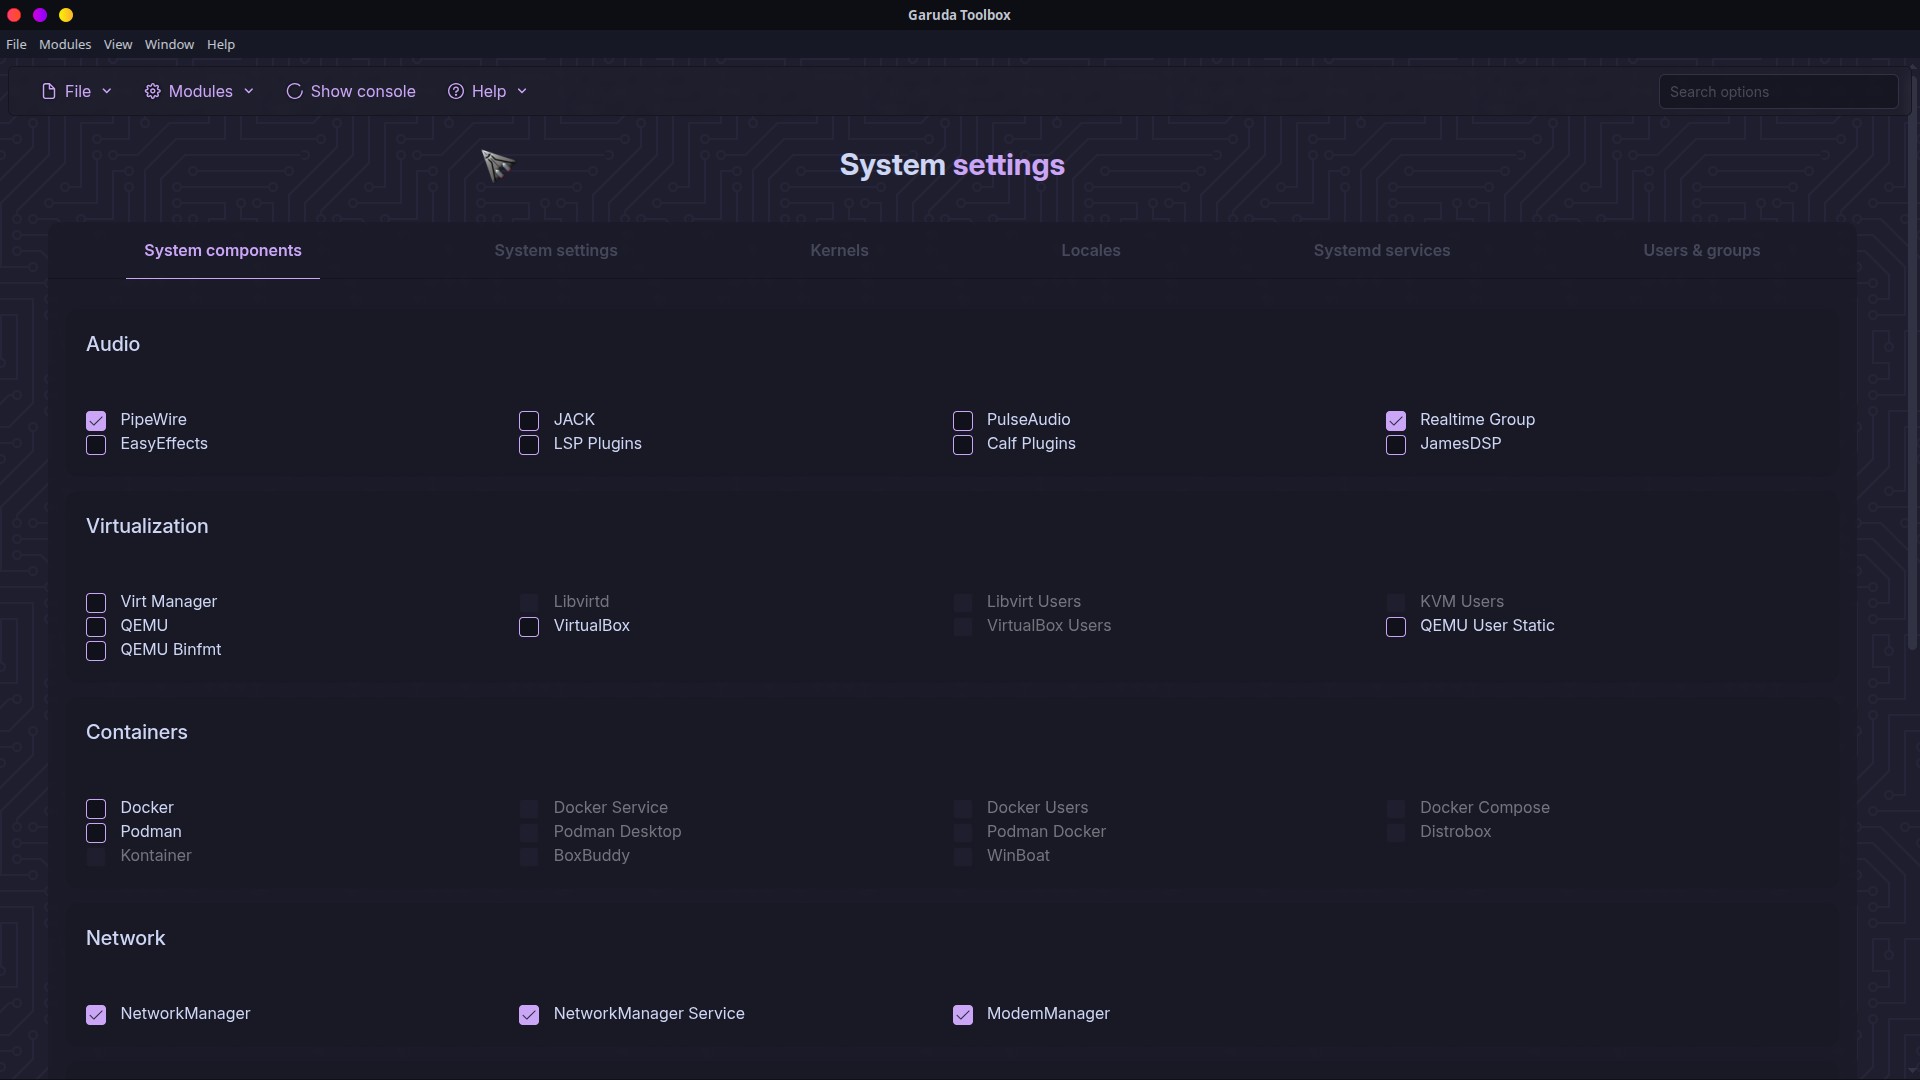Open File in the top menu bar
1920x1080 pixels.
16,44
